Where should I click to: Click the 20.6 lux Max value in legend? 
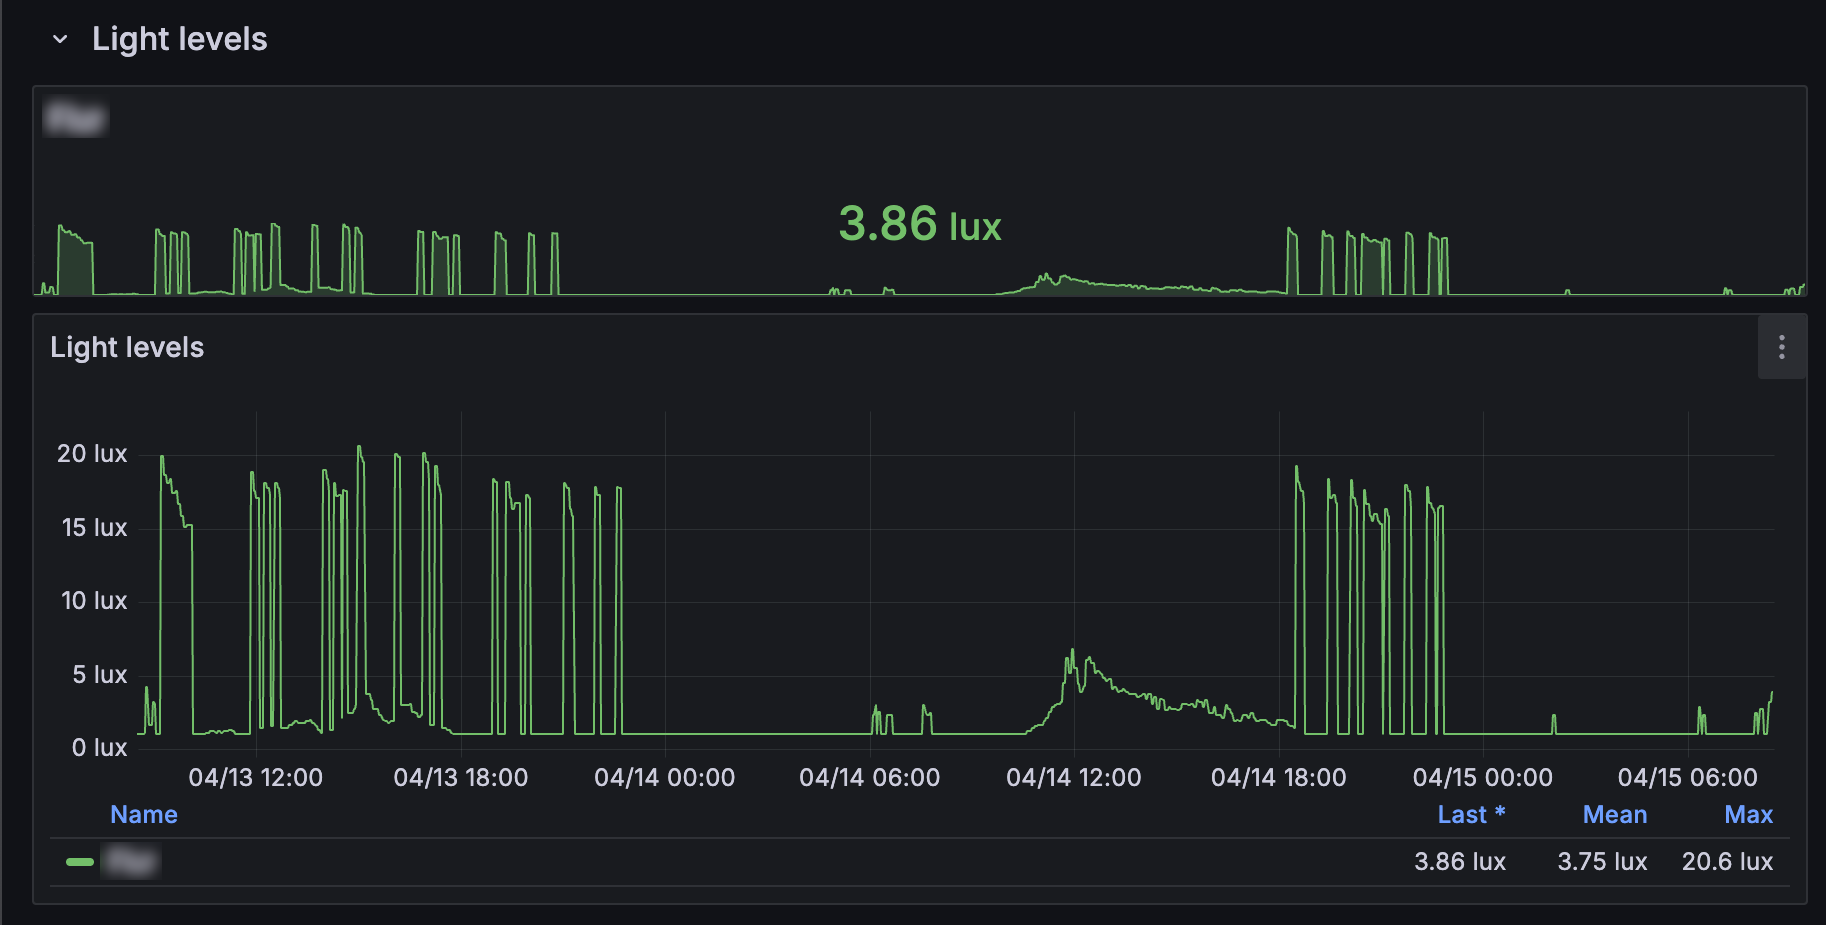tap(1727, 862)
